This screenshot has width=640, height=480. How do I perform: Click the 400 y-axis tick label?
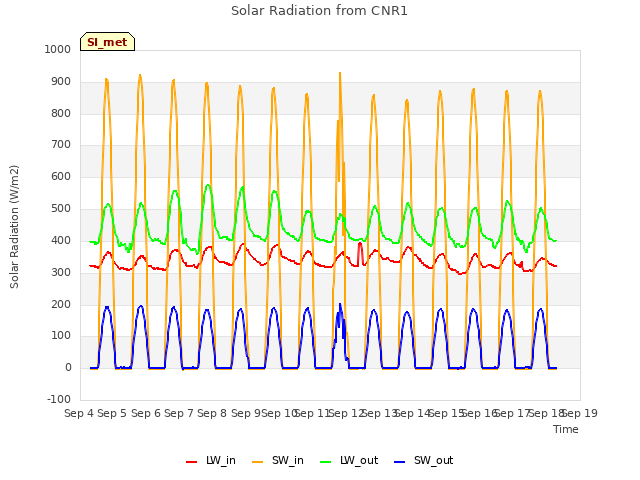(x=61, y=240)
